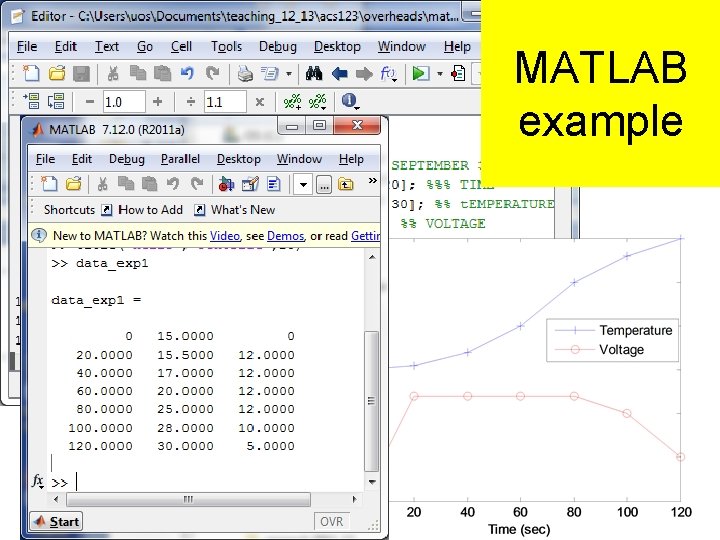The image size is (720, 540).
Task: Click second insert-cell-percent icon in cell toolbar
Action: (317, 101)
